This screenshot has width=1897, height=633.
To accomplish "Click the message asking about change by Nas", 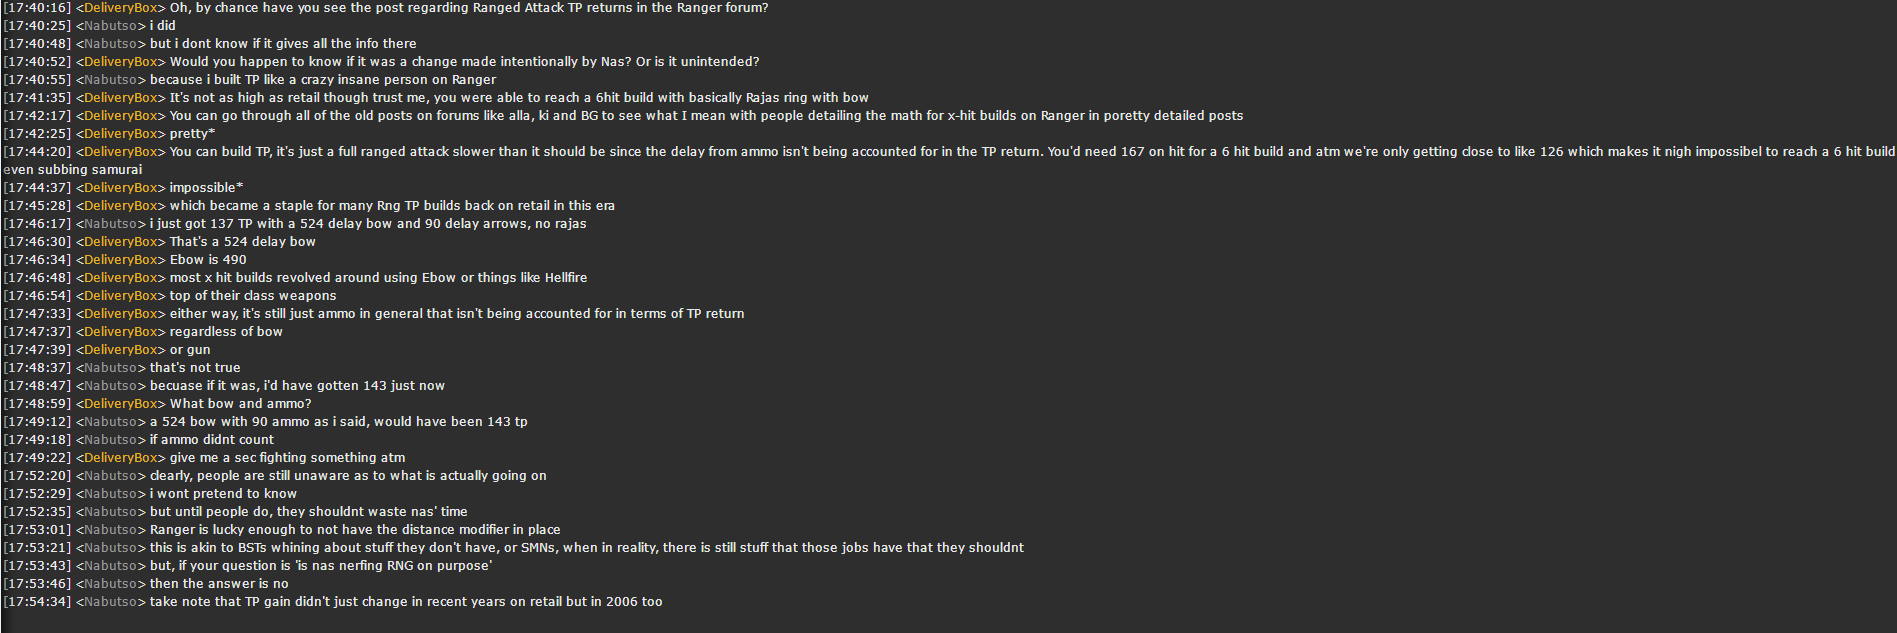I will point(464,62).
